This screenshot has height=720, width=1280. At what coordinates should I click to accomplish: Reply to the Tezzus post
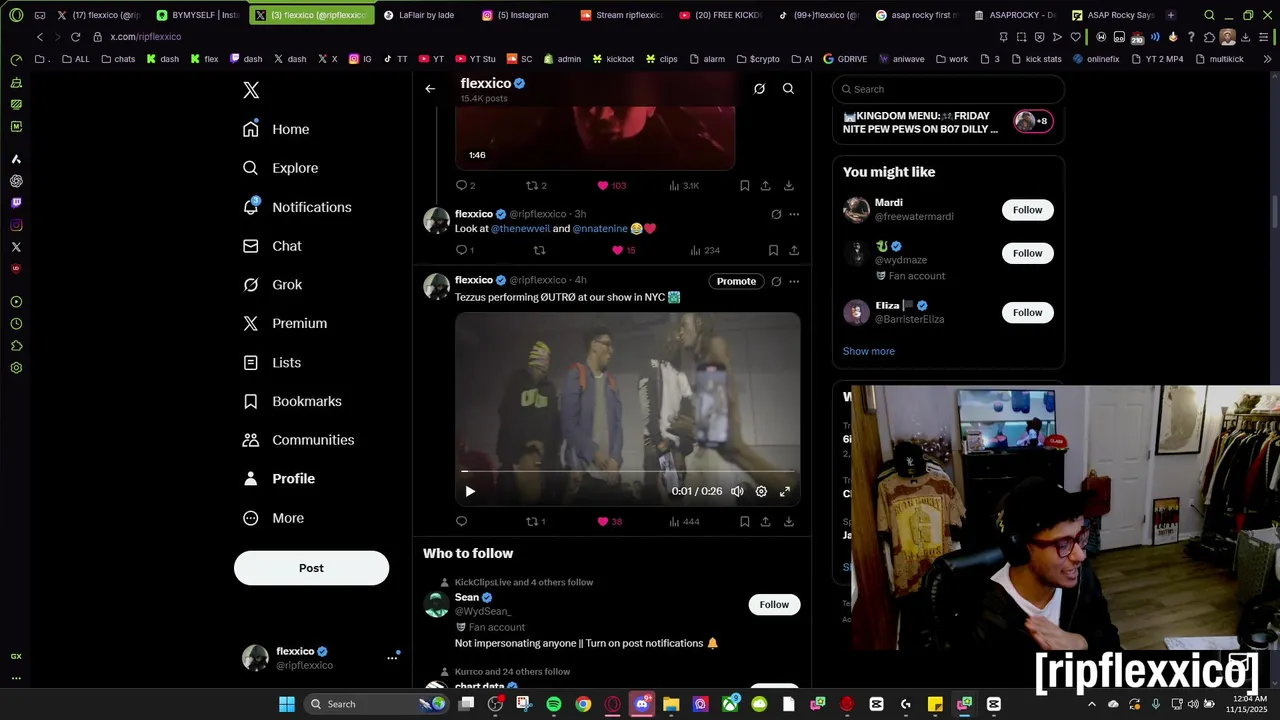click(461, 522)
